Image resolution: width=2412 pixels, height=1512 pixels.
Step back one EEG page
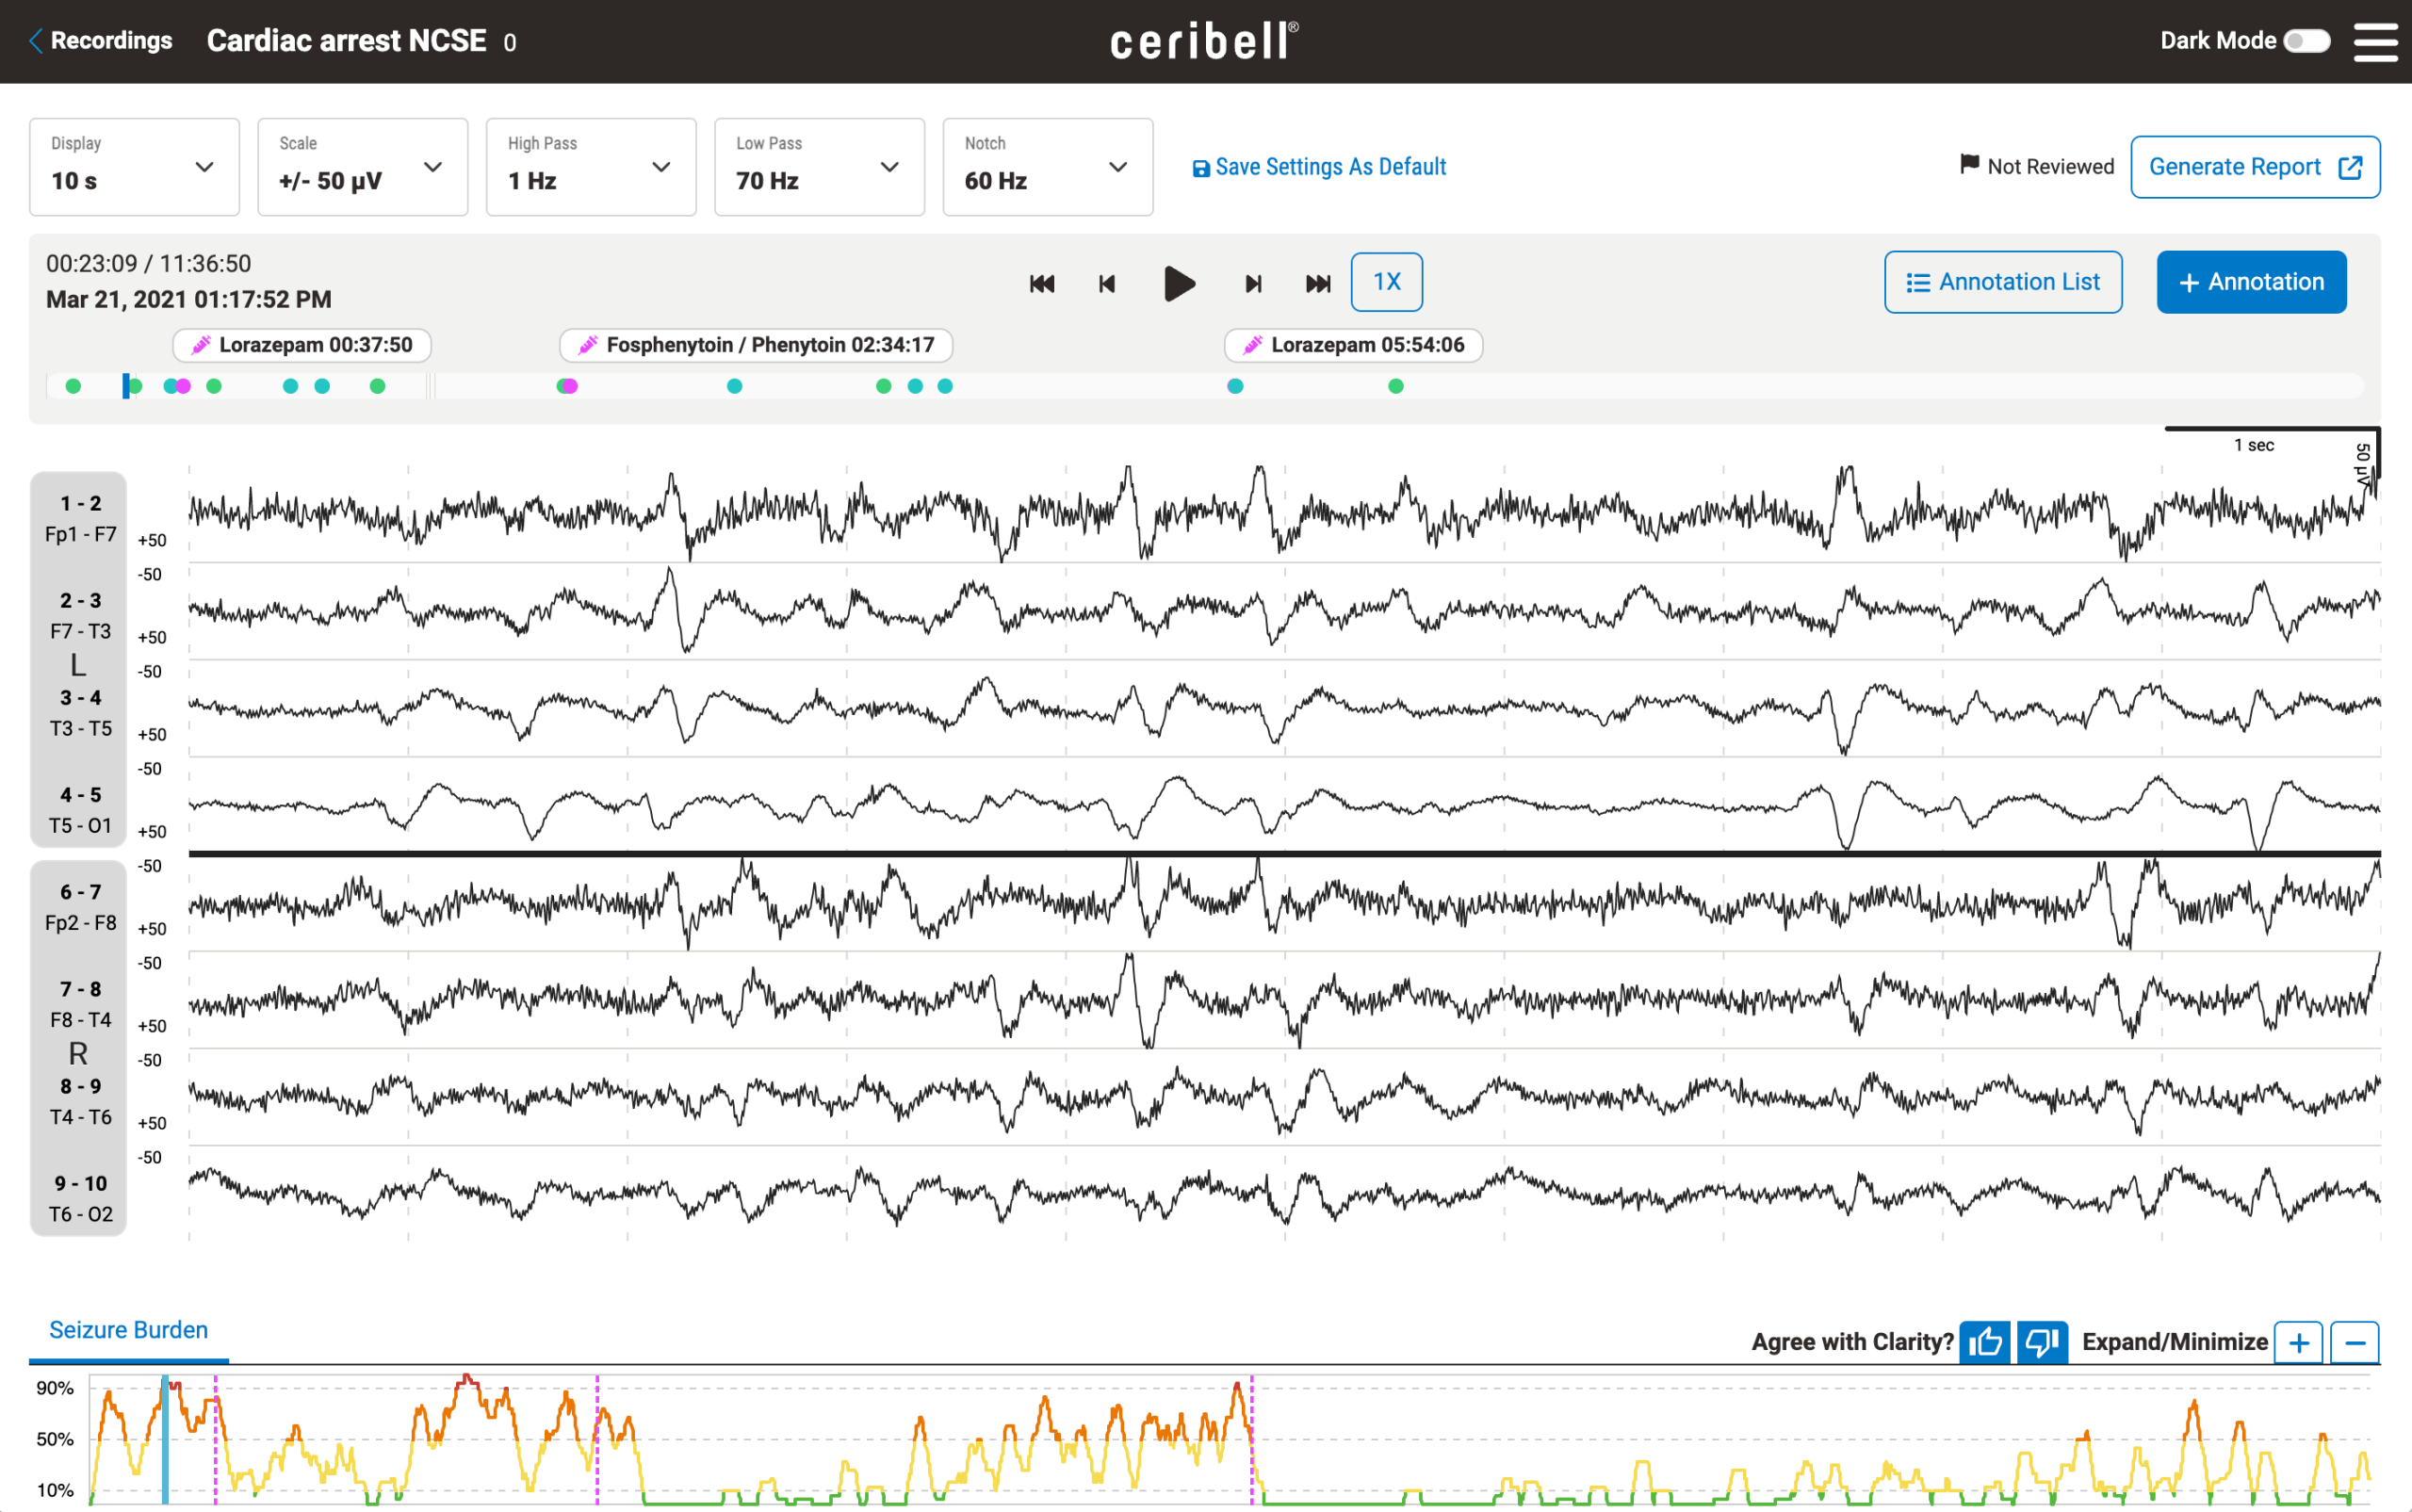pos(1106,283)
